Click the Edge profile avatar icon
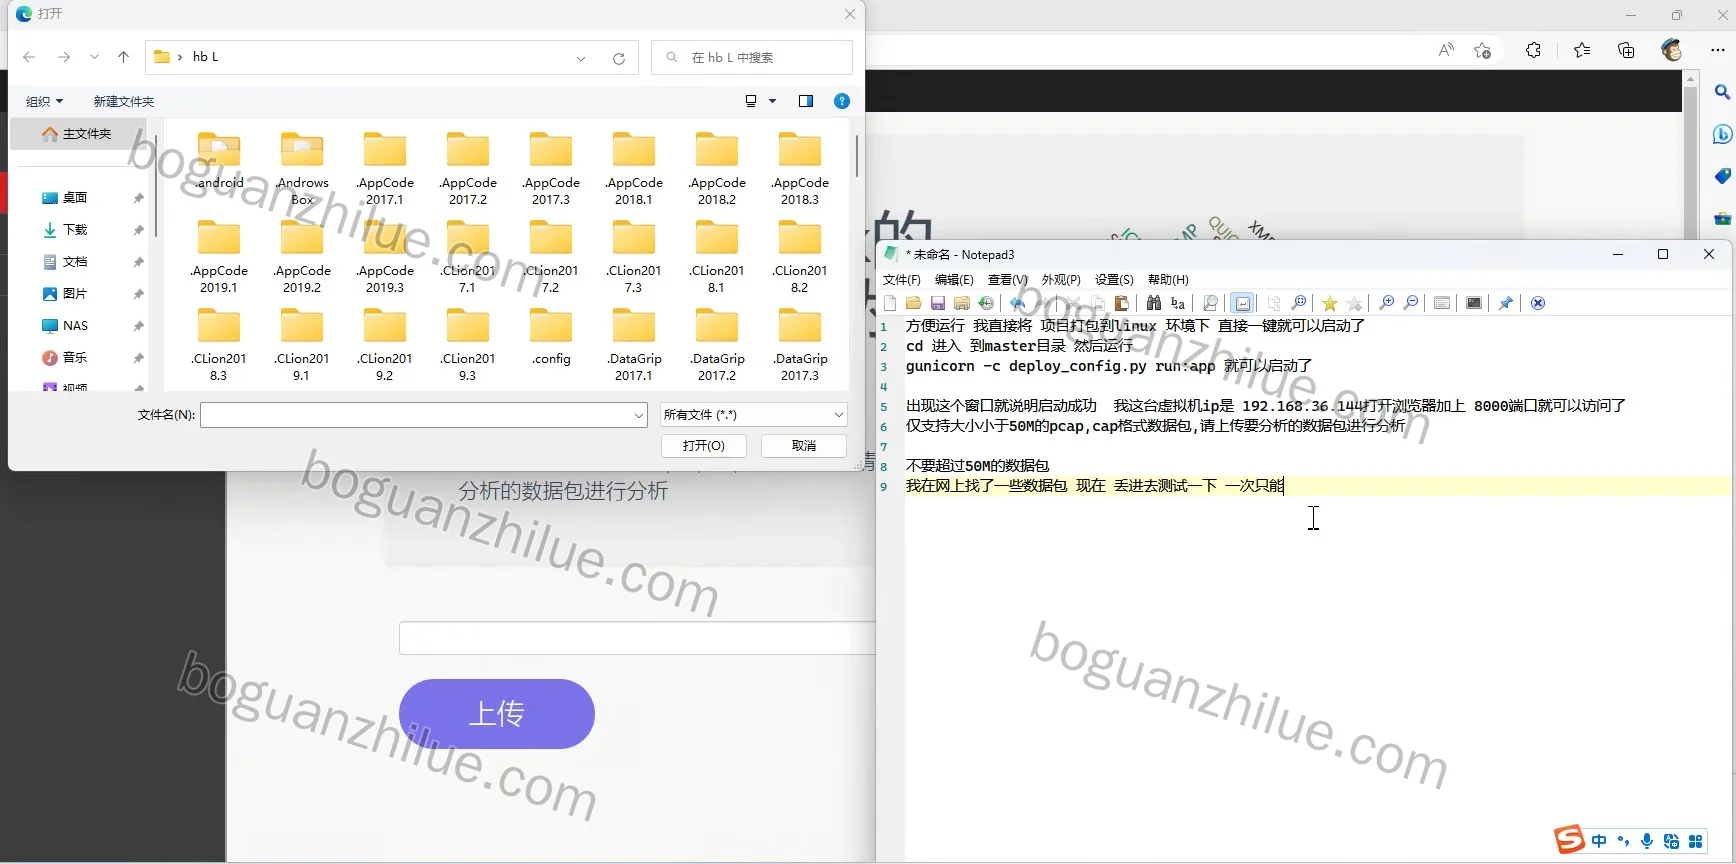The width and height of the screenshot is (1736, 864). 1672,50
